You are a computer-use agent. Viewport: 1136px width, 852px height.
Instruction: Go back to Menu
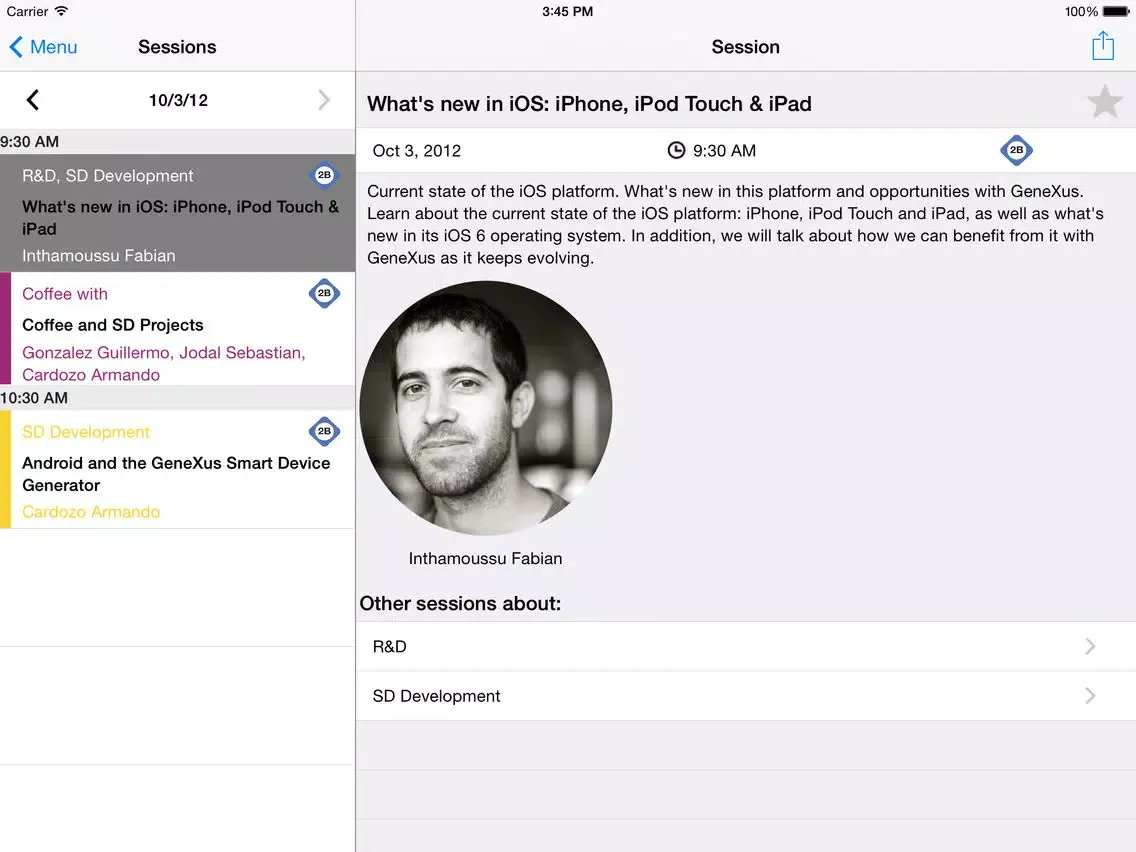click(x=43, y=47)
